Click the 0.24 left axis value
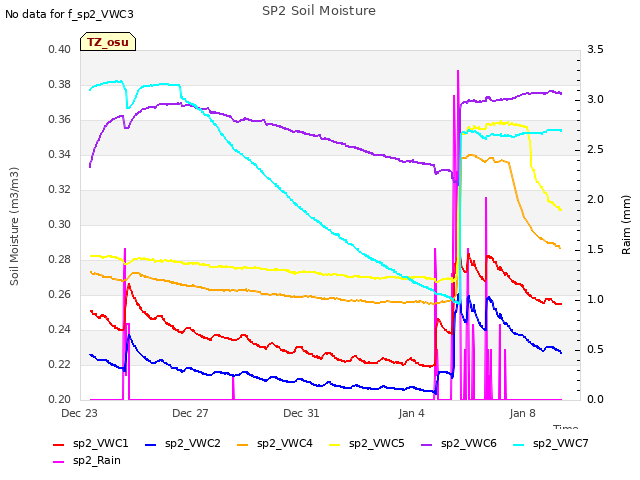The image size is (640, 480). coord(60,329)
